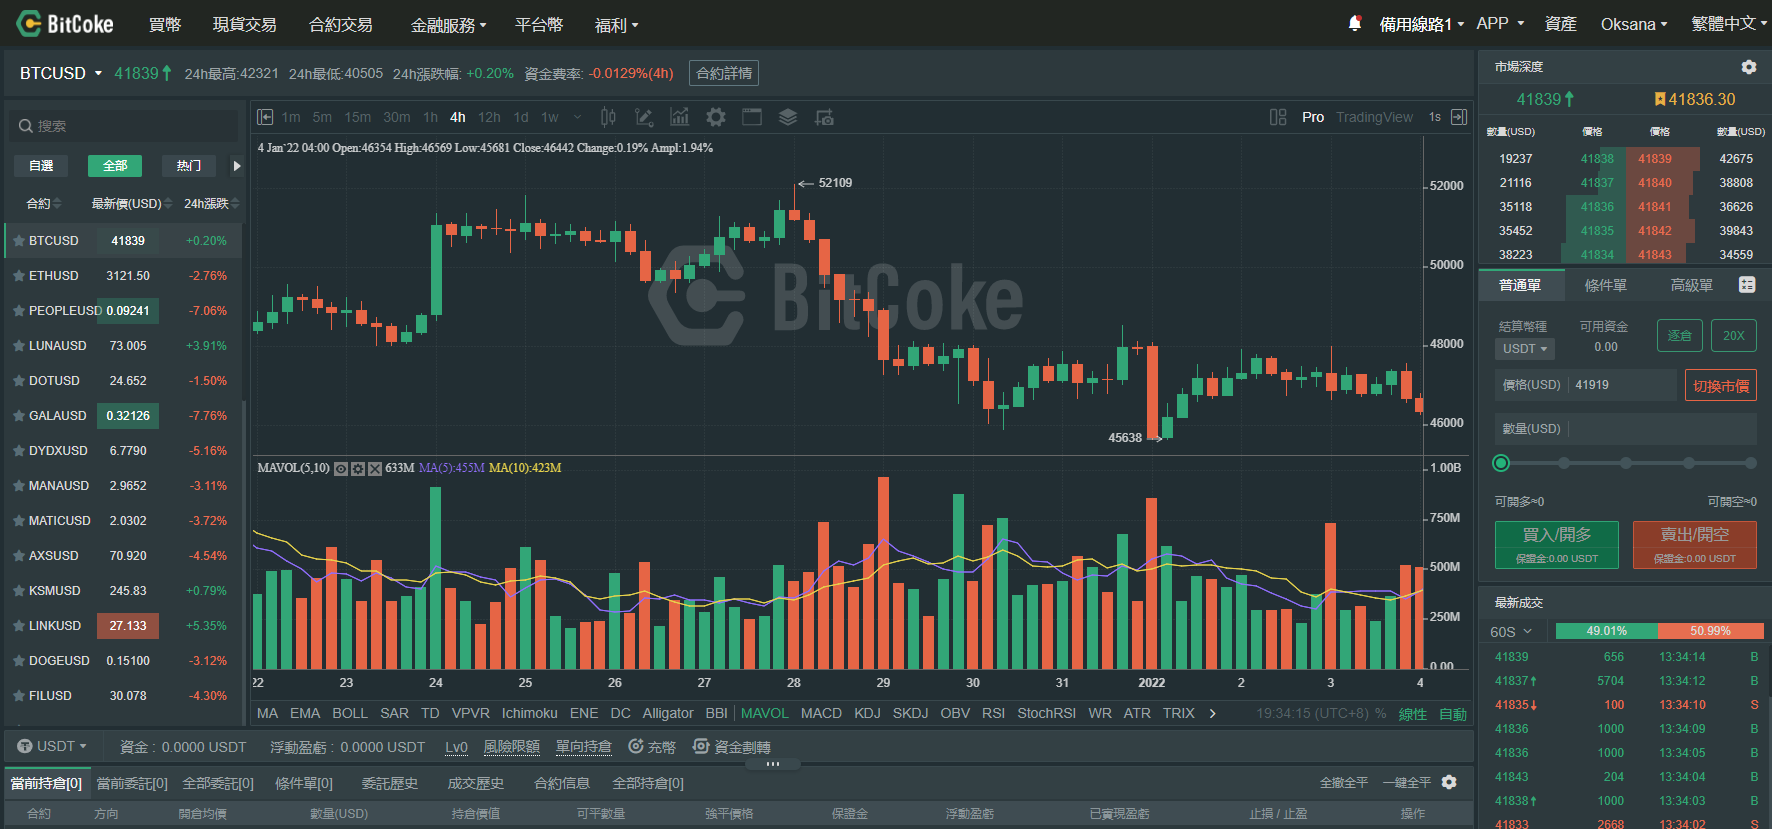
Task: Click 切換市價 button
Action: pyautogui.click(x=1720, y=385)
